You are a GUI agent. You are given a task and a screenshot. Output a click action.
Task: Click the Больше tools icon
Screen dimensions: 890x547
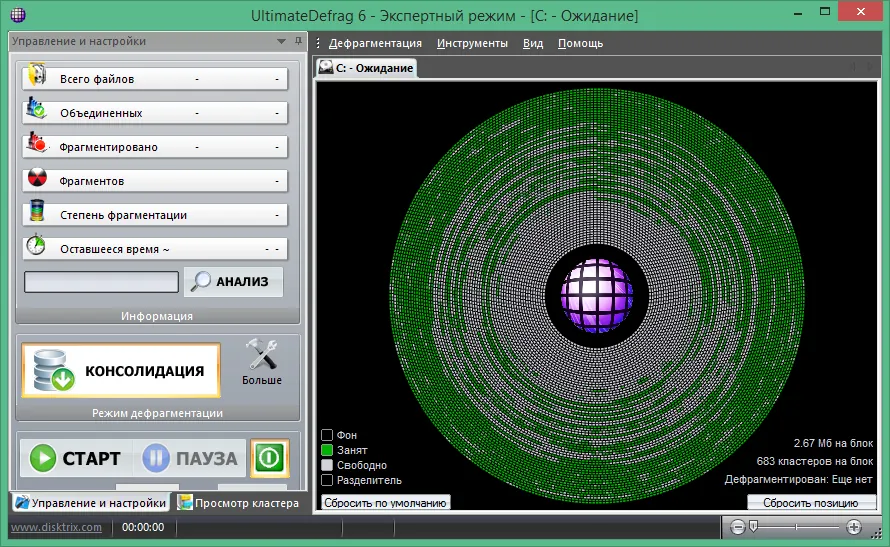tap(262, 354)
